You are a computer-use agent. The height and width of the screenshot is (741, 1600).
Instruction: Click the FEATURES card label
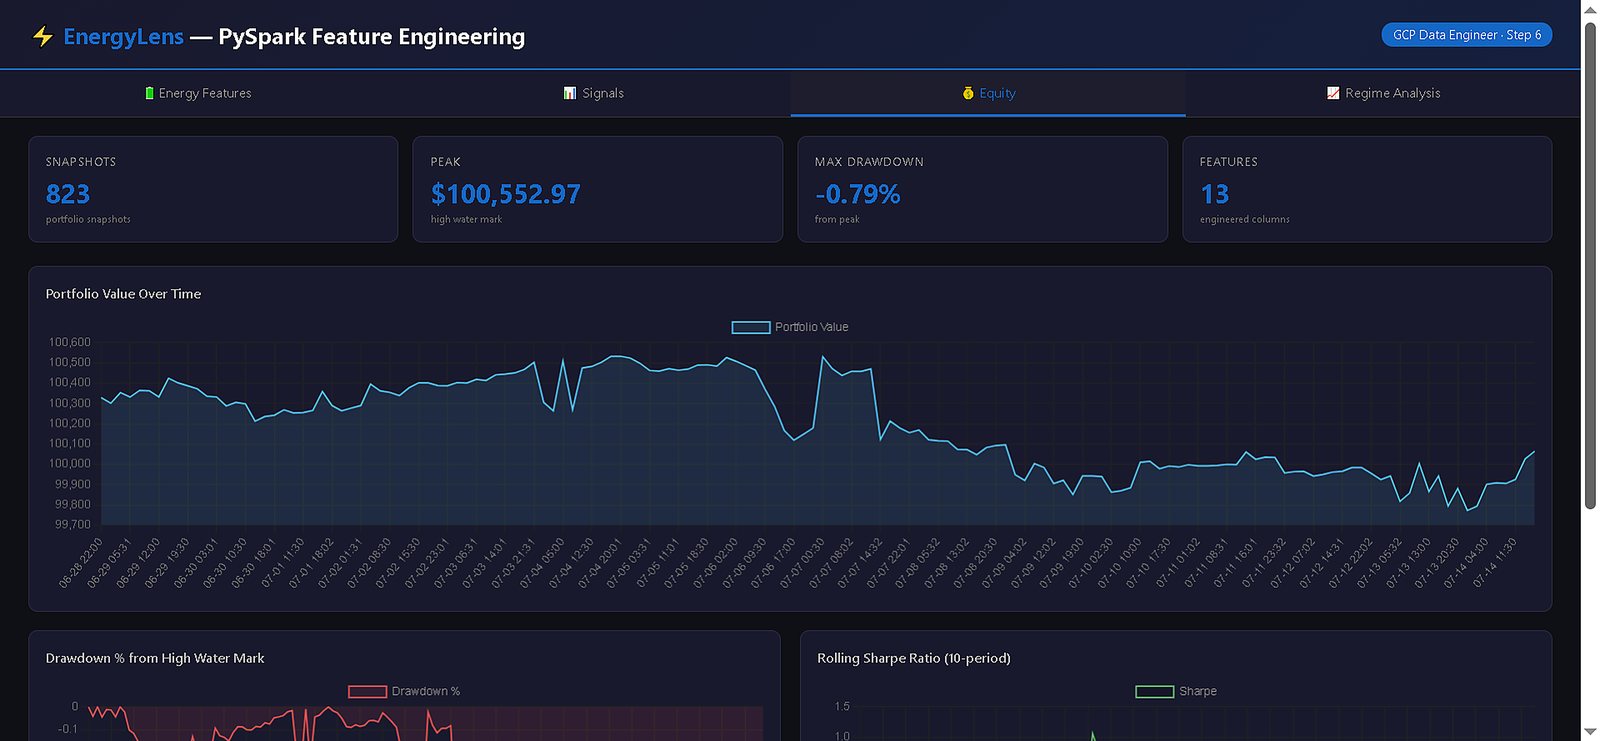tap(1229, 162)
